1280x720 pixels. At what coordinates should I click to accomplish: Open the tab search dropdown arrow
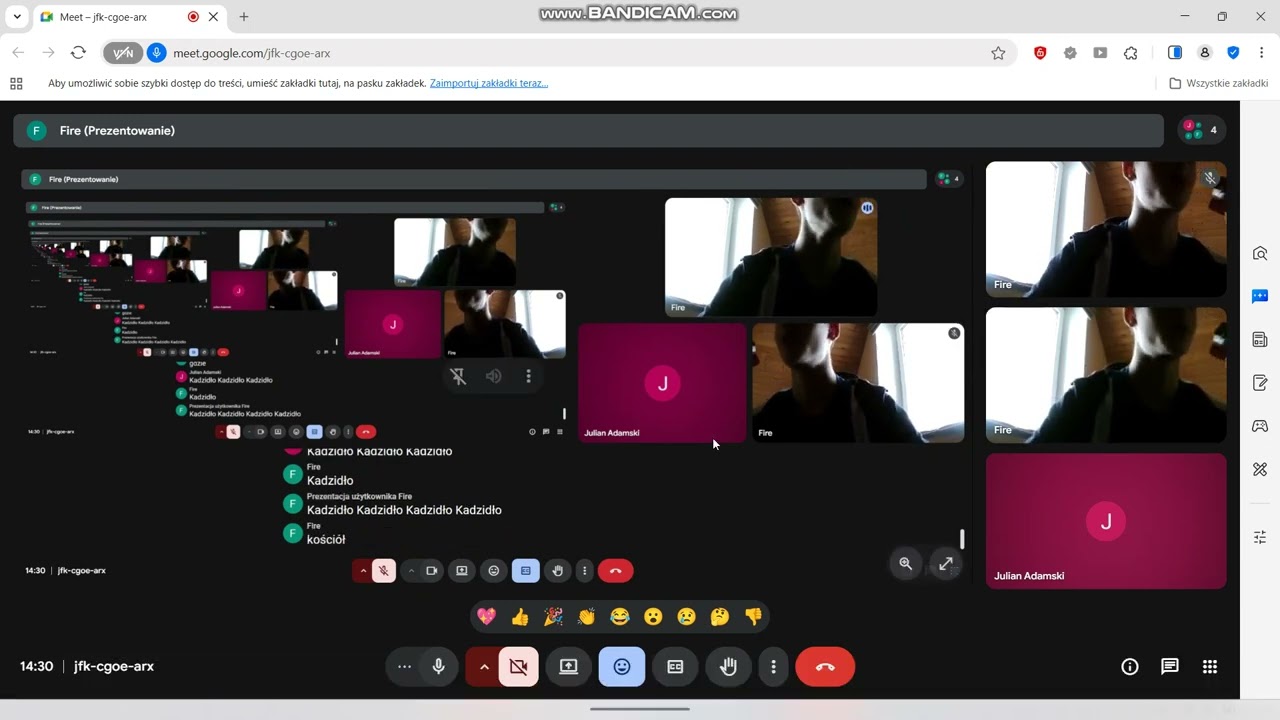click(17, 17)
